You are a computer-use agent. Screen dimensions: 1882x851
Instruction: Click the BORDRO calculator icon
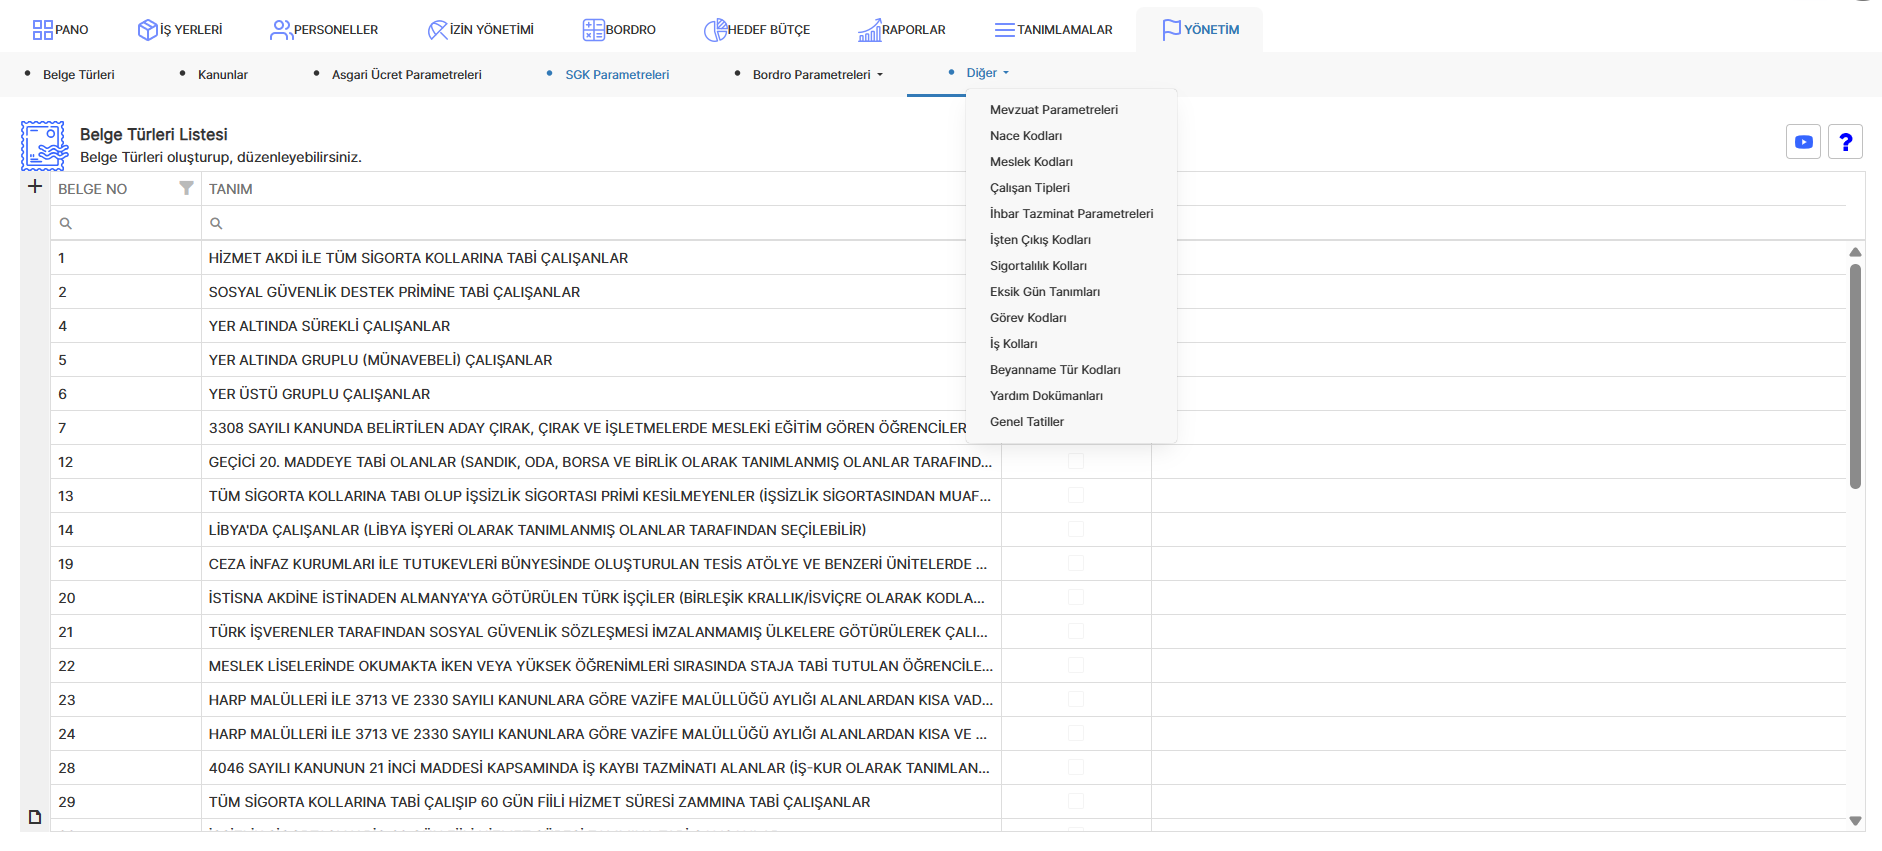[x=593, y=30]
